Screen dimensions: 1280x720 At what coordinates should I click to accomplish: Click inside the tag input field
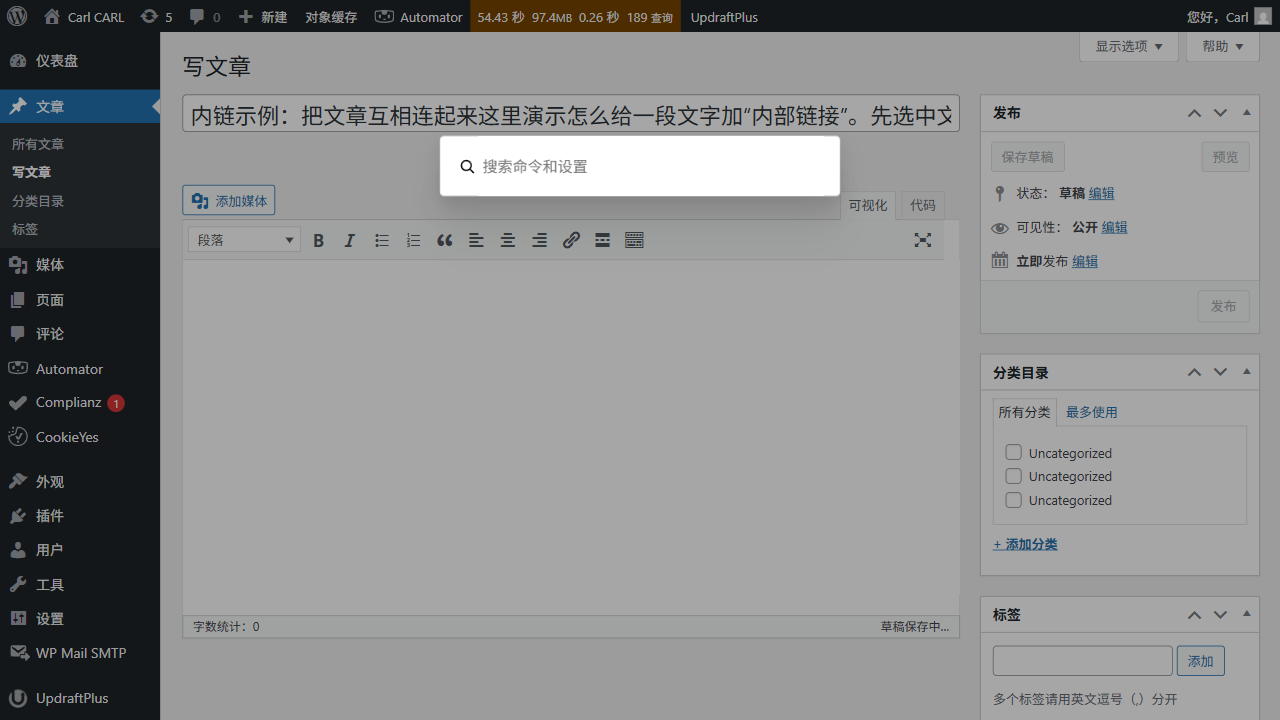pyautogui.click(x=1082, y=660)
